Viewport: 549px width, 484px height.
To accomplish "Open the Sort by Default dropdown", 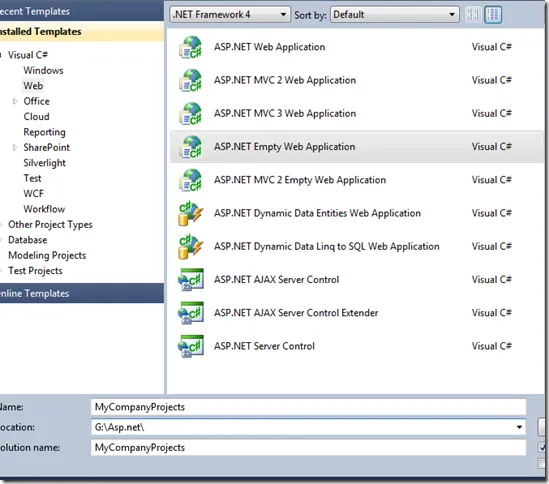I will tap(395, 15).
